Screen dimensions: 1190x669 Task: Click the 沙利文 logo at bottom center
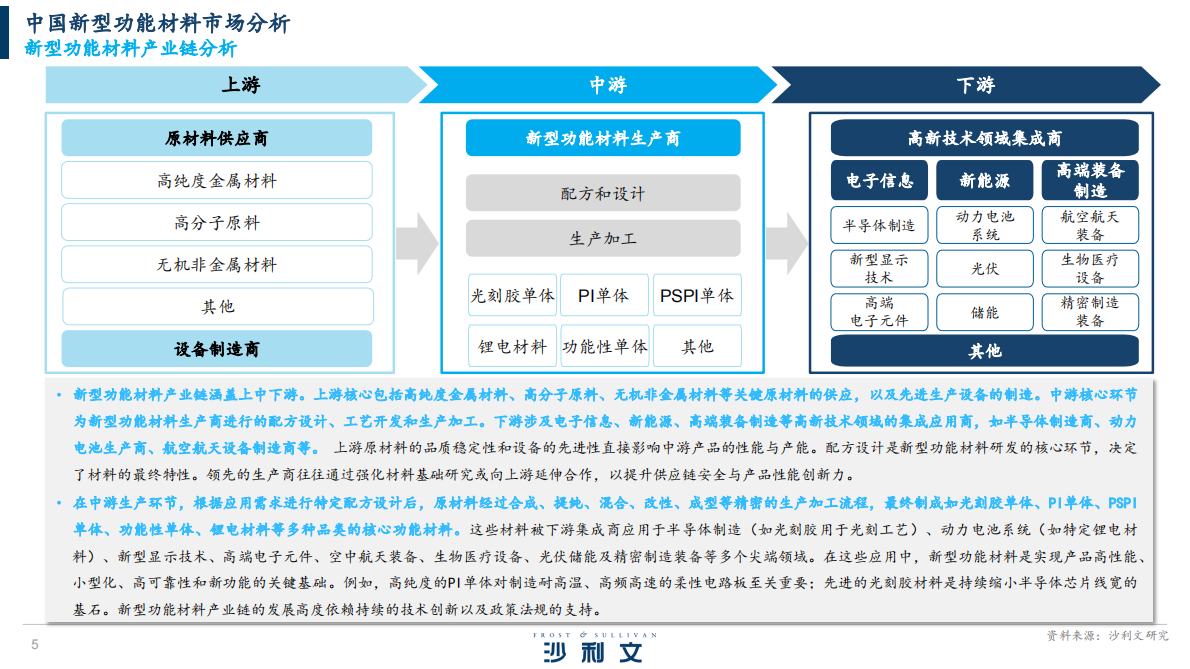pyautogui.click(x=594, y=649)
